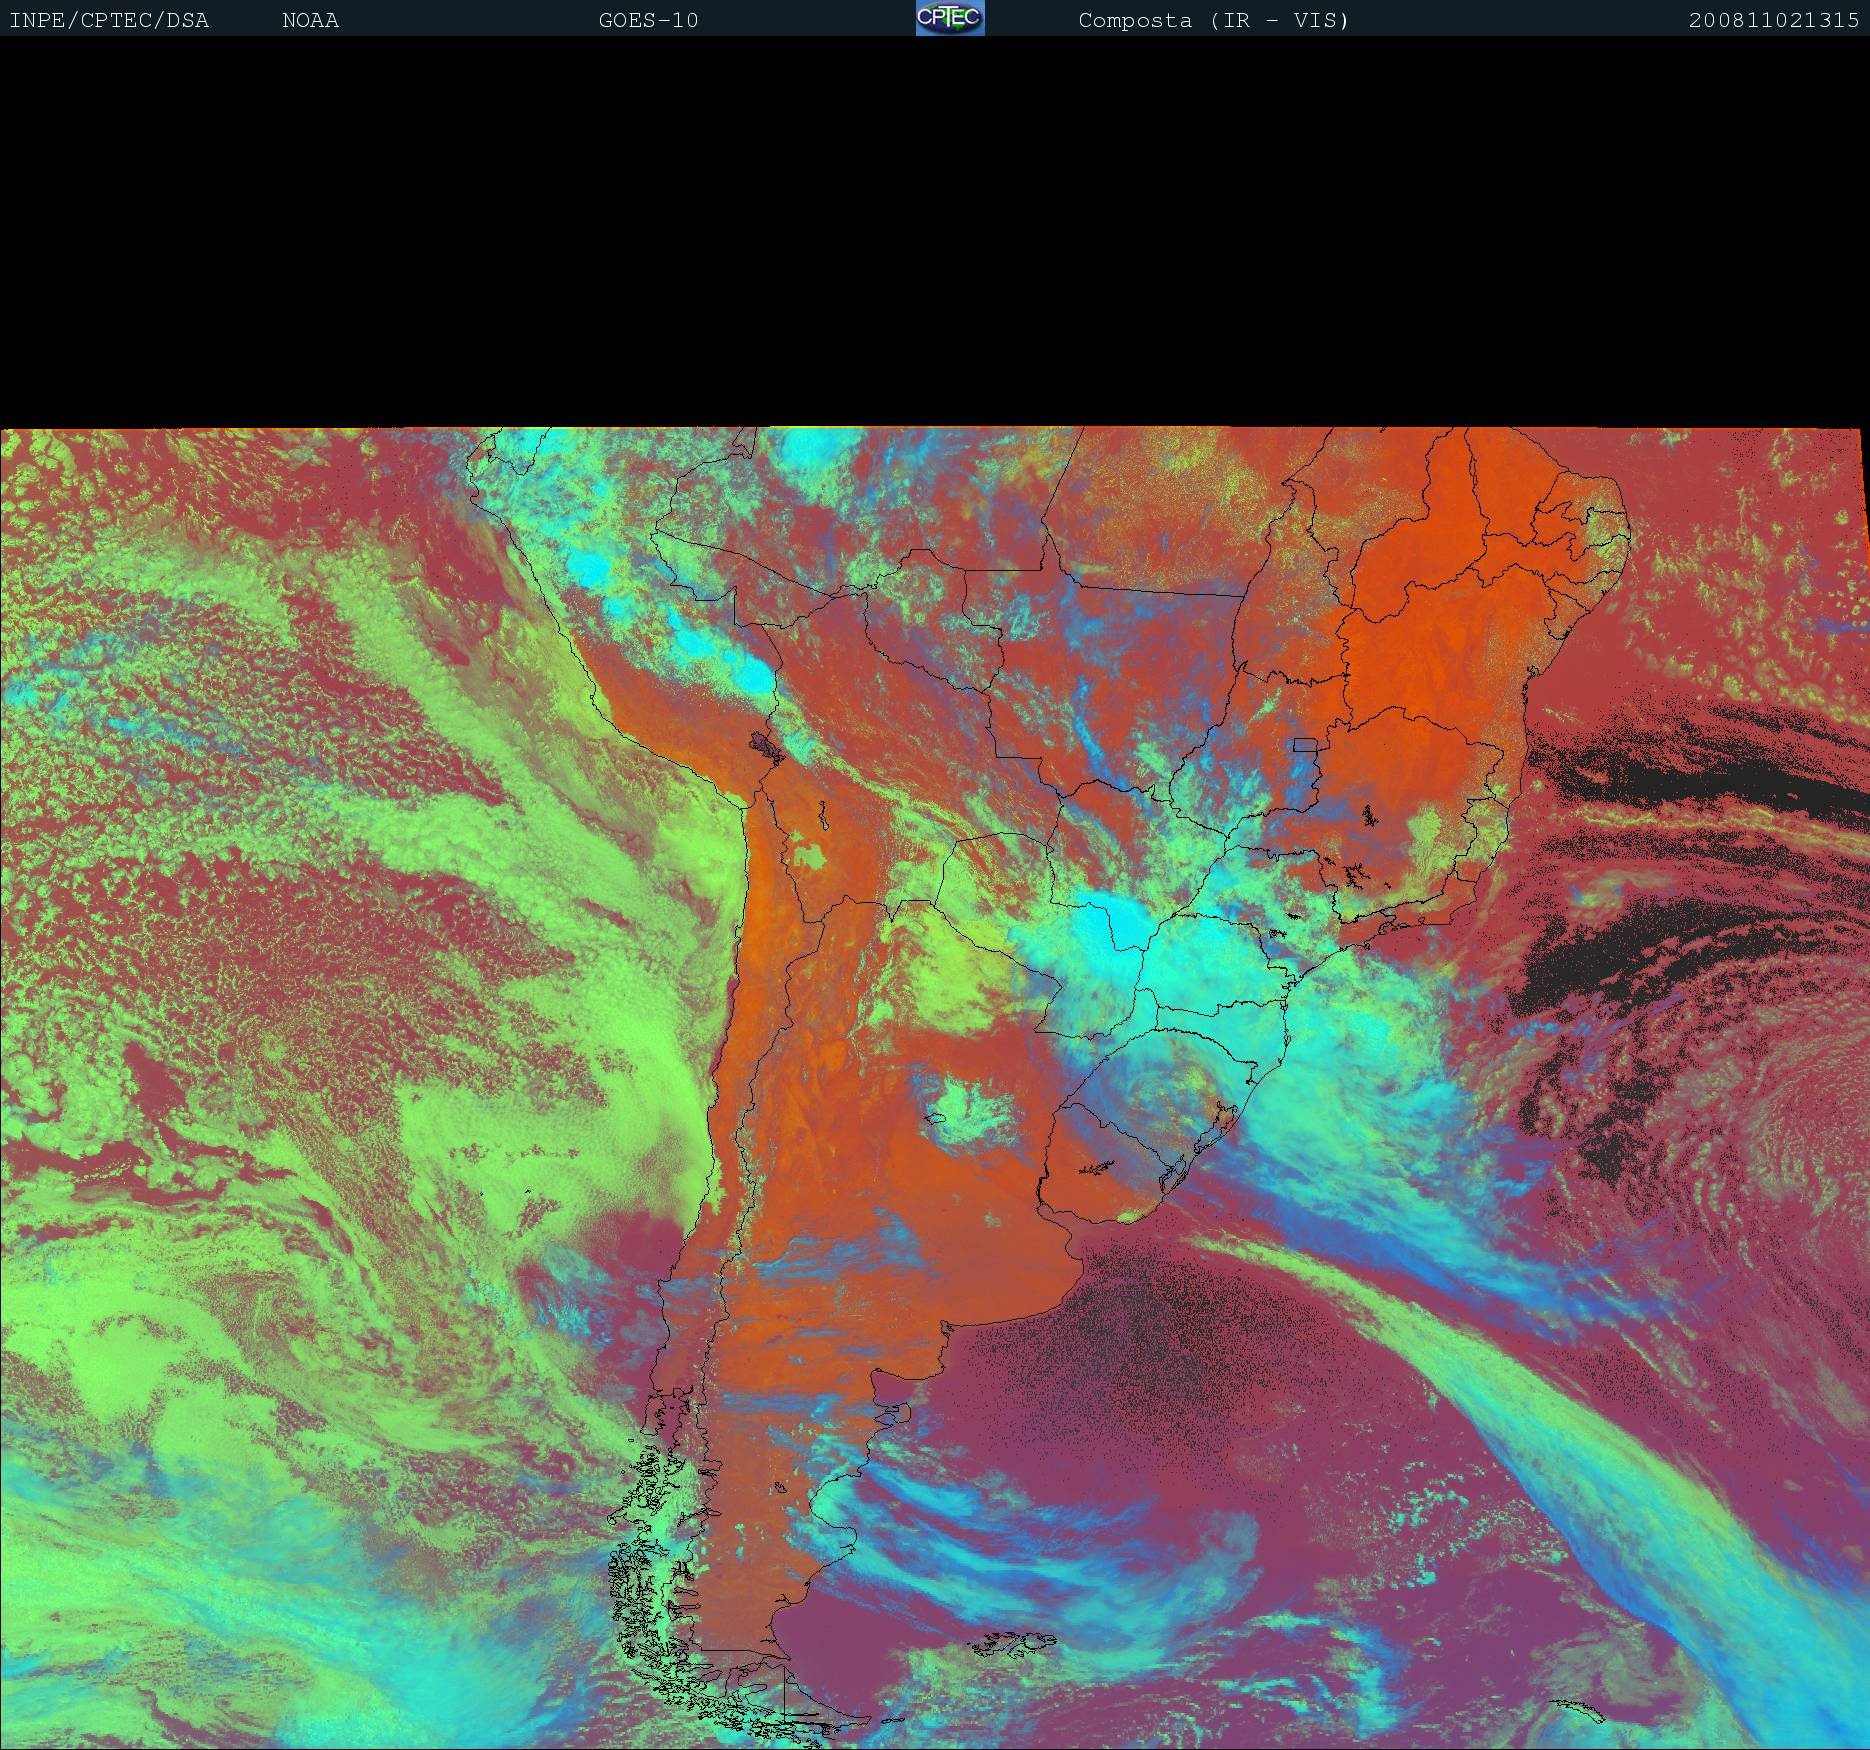The image size is (1870, 1750).
Task: Click the INPE/CPTEC/DSA header label
Action: tap(109, 20)
